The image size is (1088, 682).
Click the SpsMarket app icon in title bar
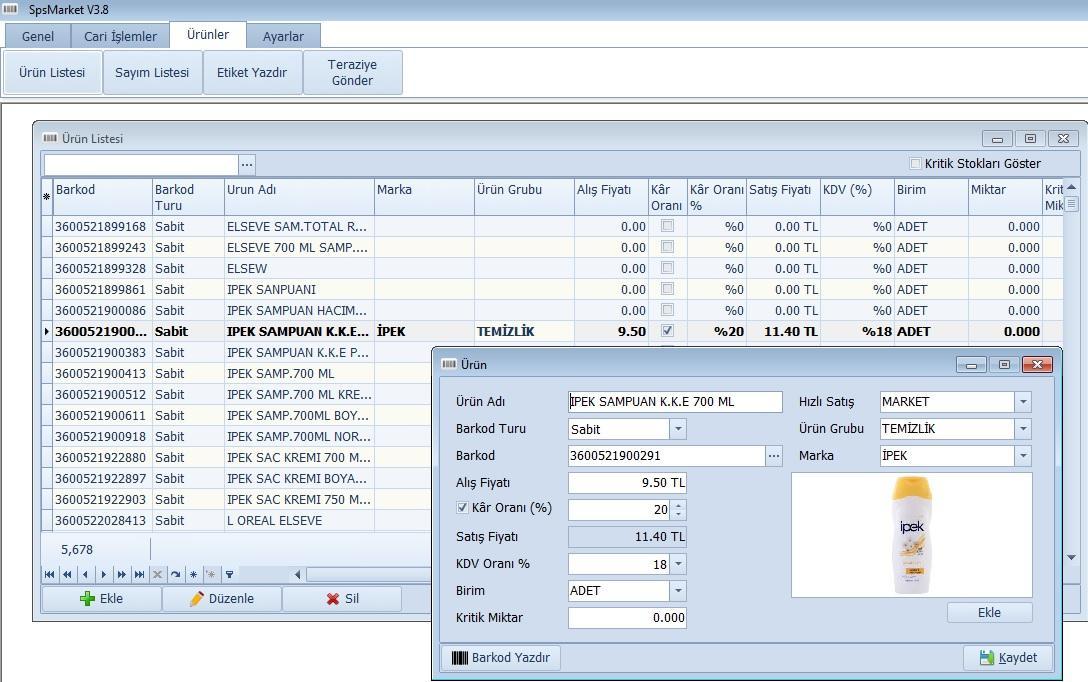pyautogui.click(x=10, y=9)
